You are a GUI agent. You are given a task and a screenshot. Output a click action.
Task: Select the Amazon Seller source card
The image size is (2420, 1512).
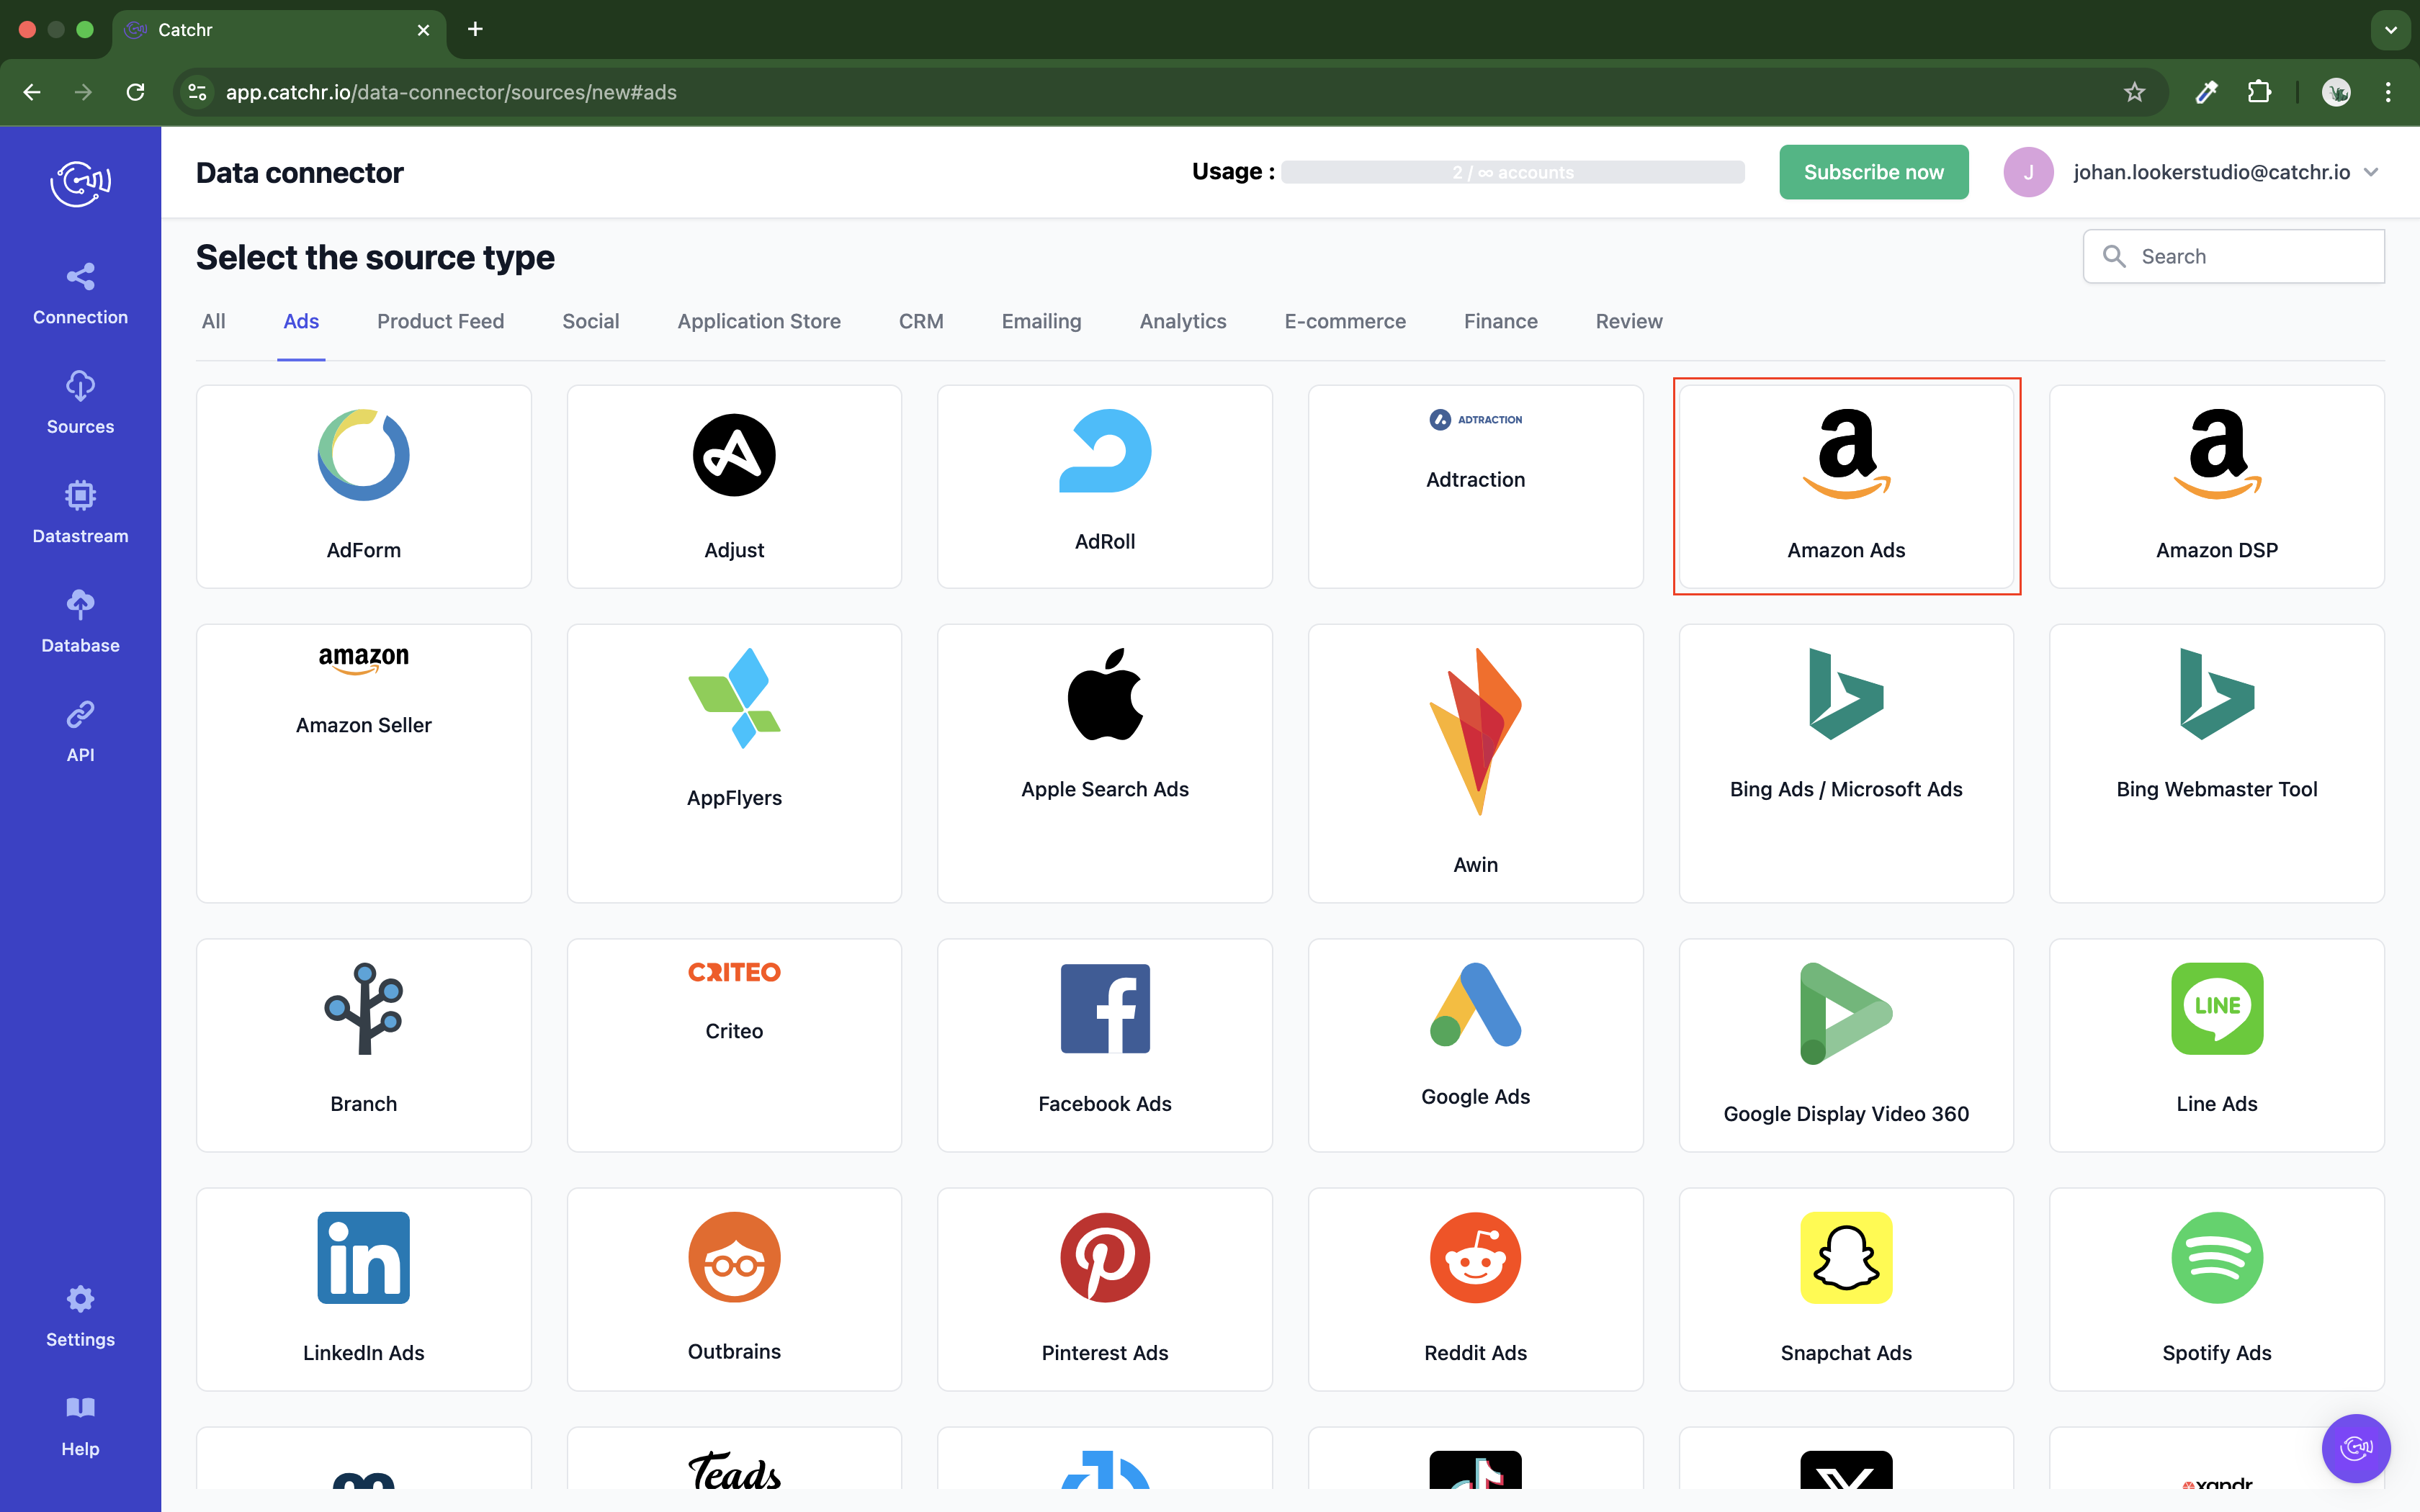click(363, 764)
